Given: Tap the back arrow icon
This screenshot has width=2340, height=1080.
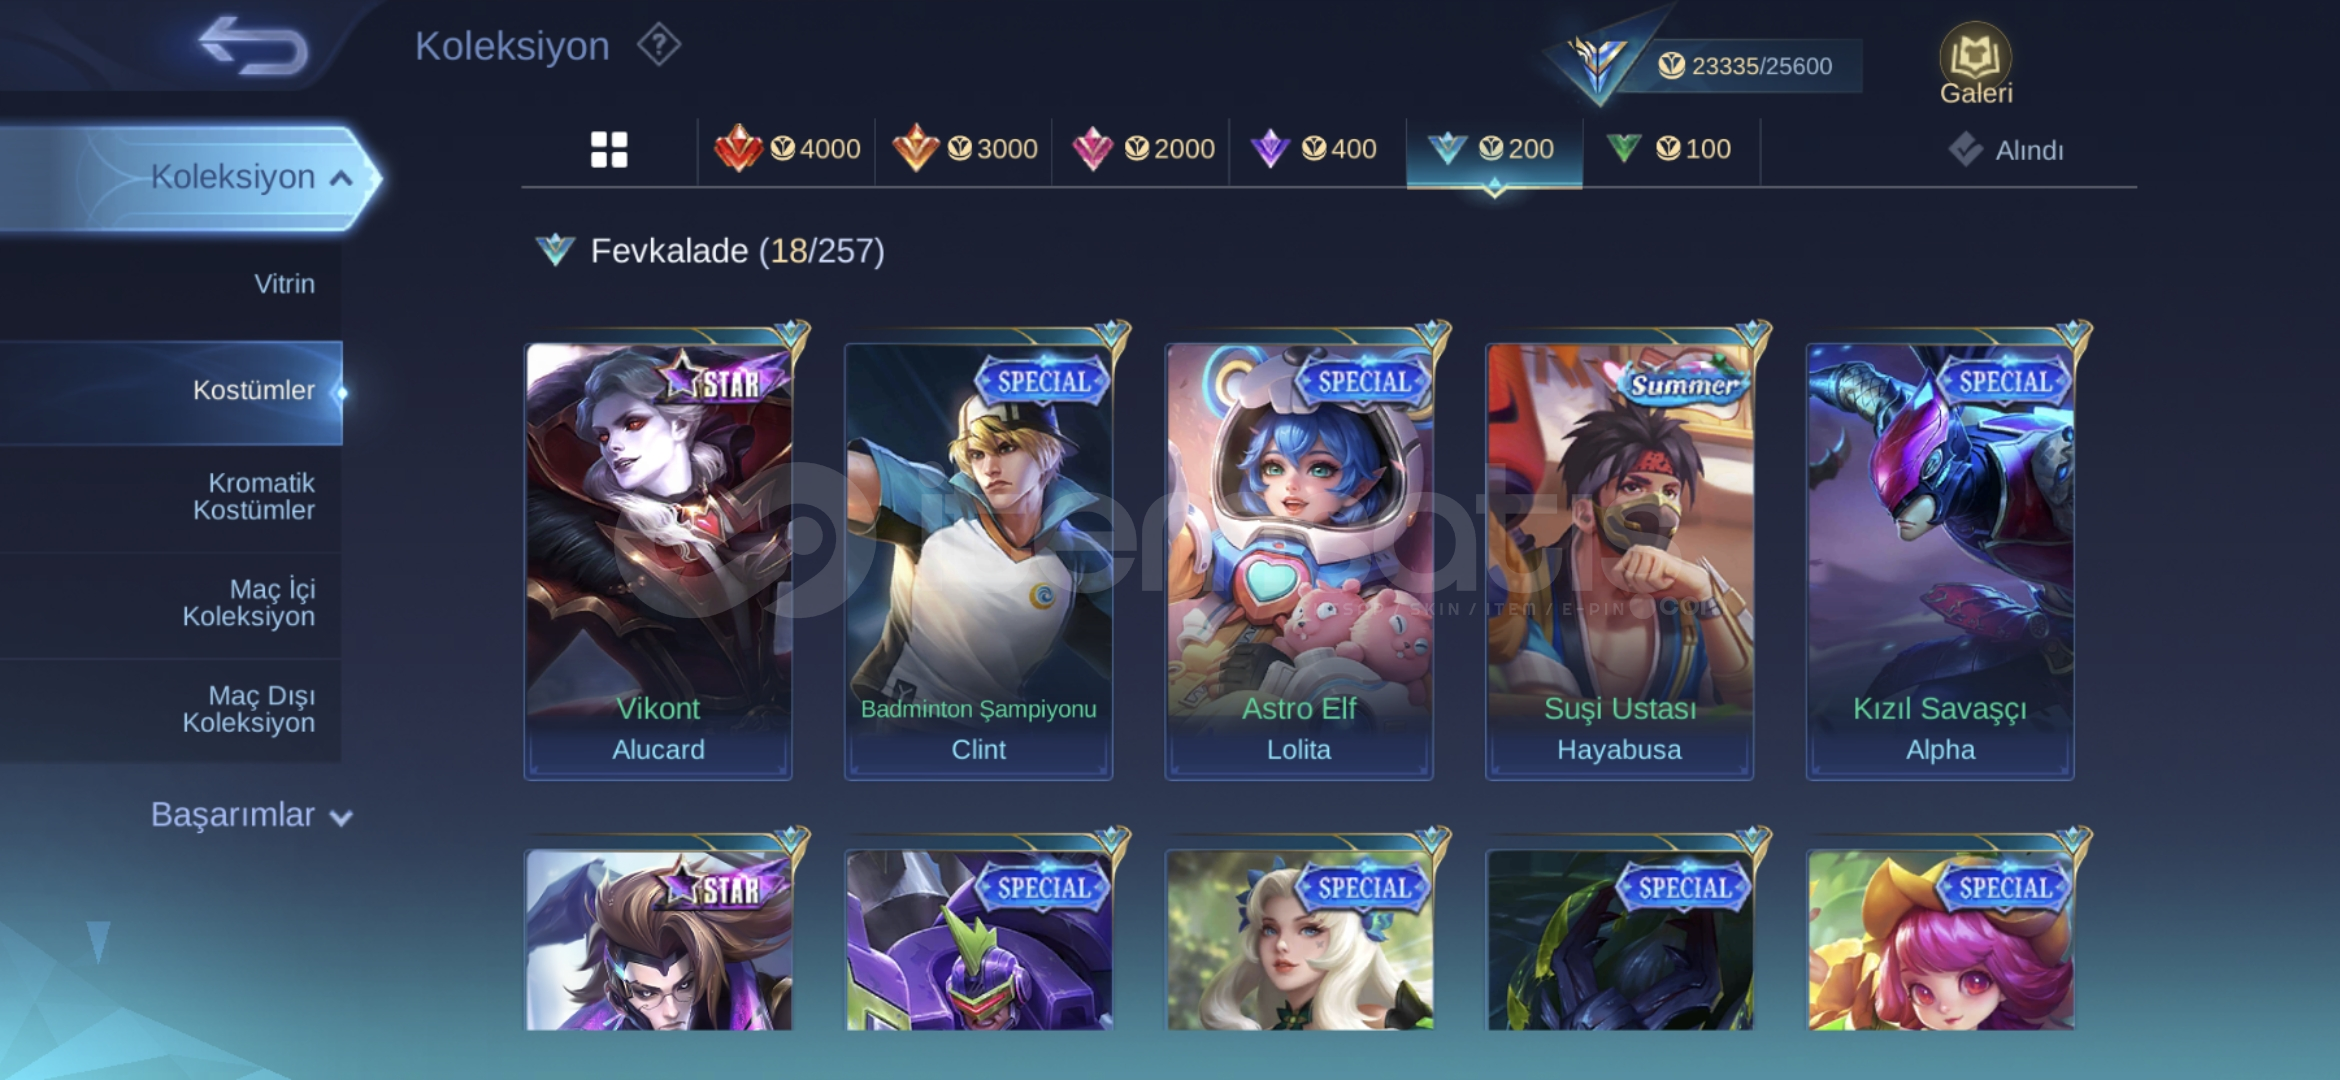Looking at the screenshot, I should click(253, 46).
